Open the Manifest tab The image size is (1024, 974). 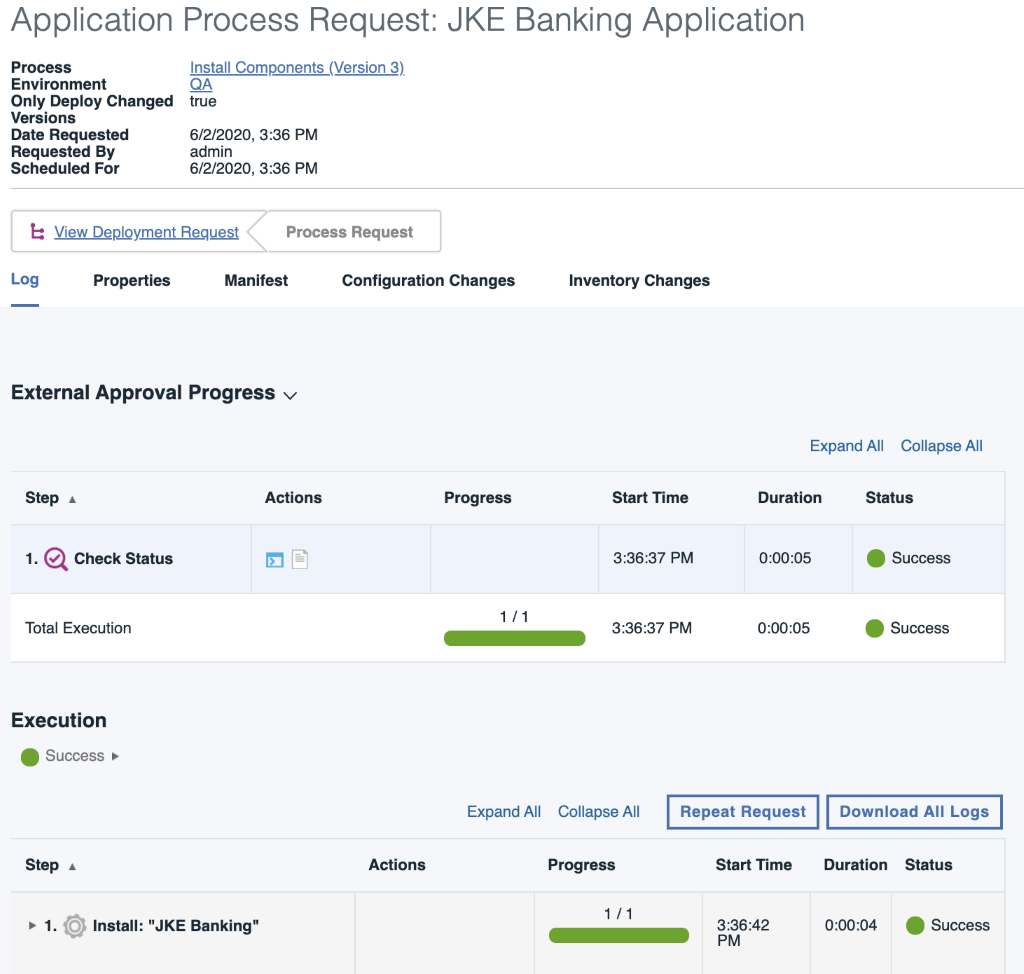255,281
